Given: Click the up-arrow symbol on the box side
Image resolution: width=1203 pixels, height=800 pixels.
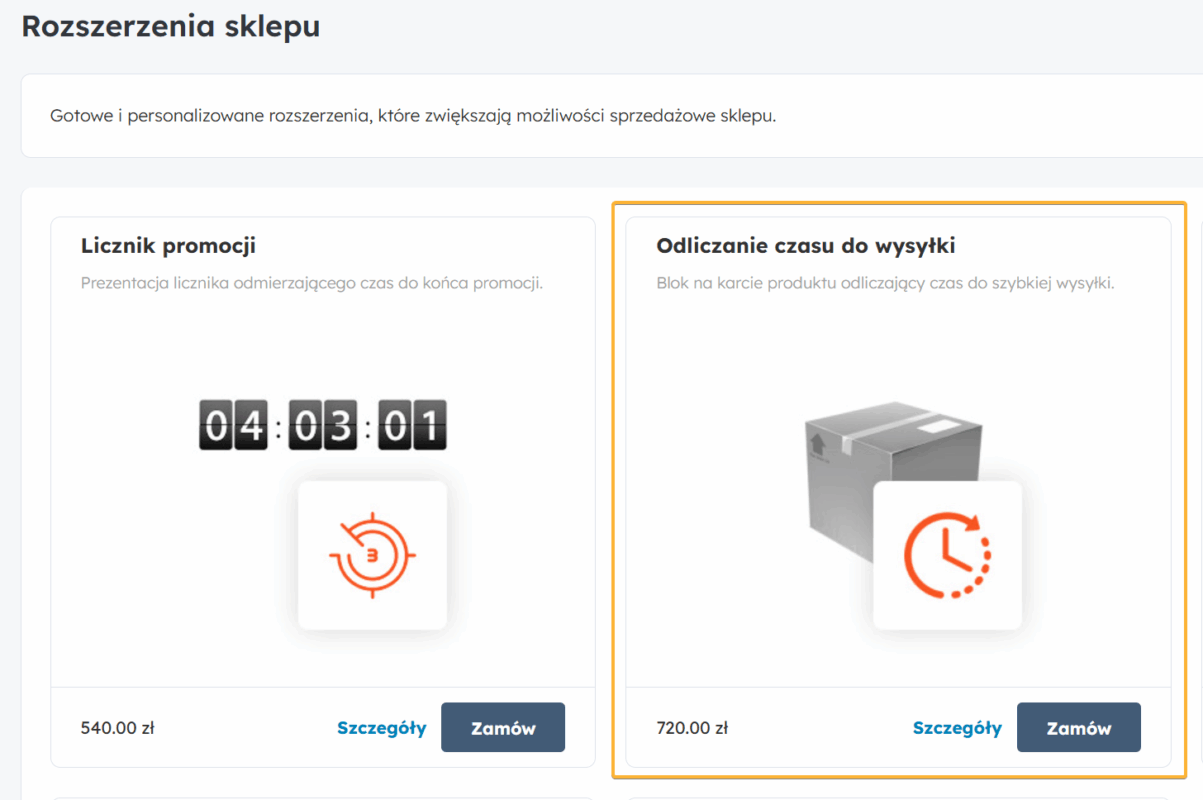Looking at the screenshot, I should pos(816,442).
